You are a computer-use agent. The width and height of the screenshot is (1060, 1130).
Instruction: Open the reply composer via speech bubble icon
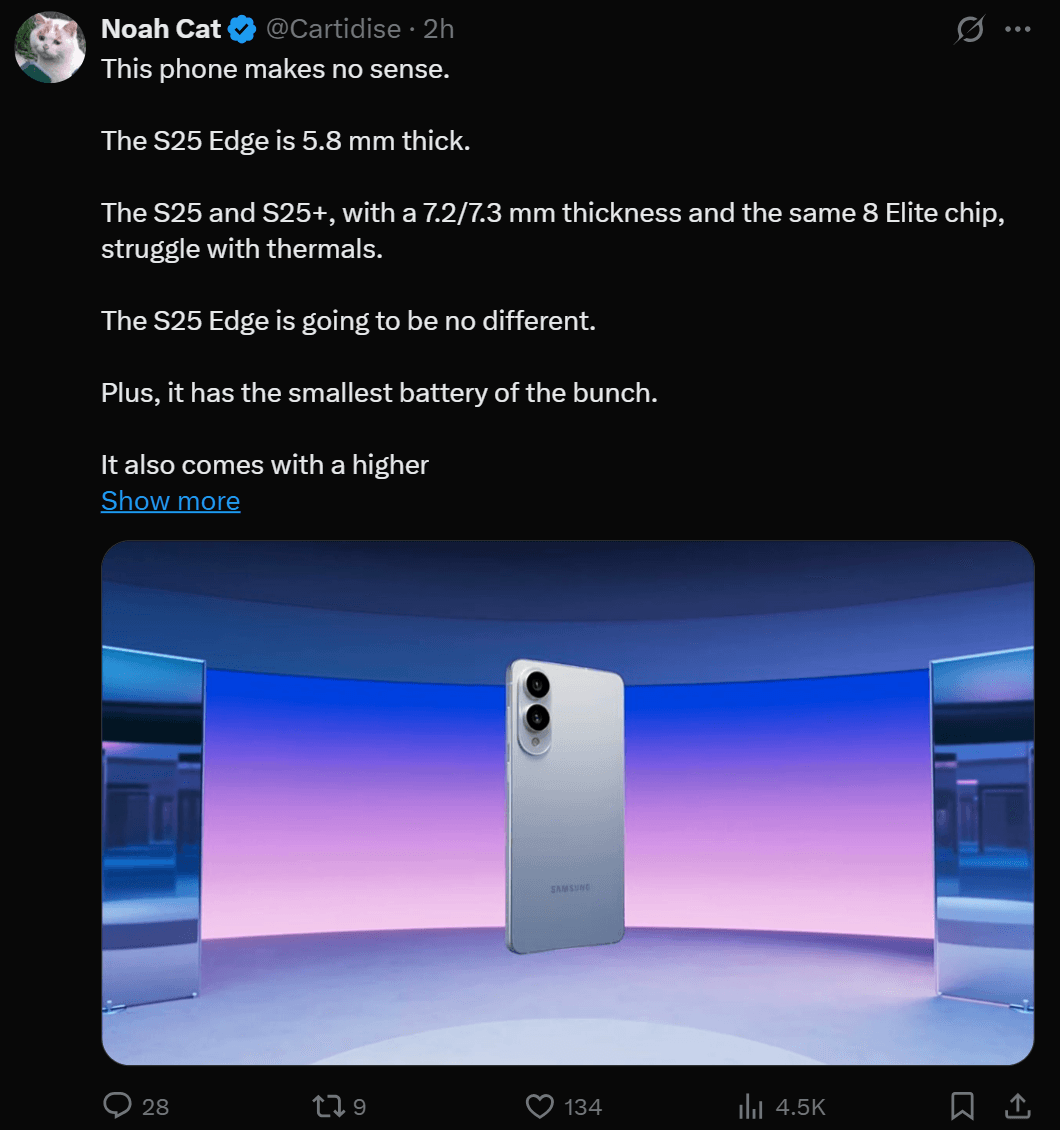[118, 1106]
